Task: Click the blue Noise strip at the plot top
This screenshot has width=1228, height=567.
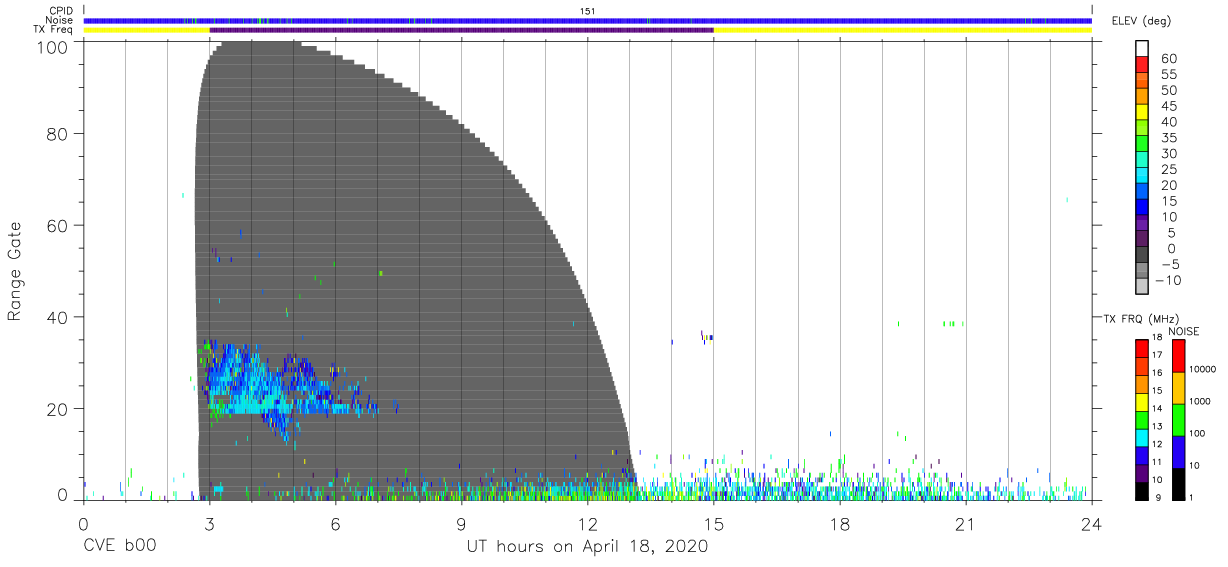Action: tap(588, 20)
